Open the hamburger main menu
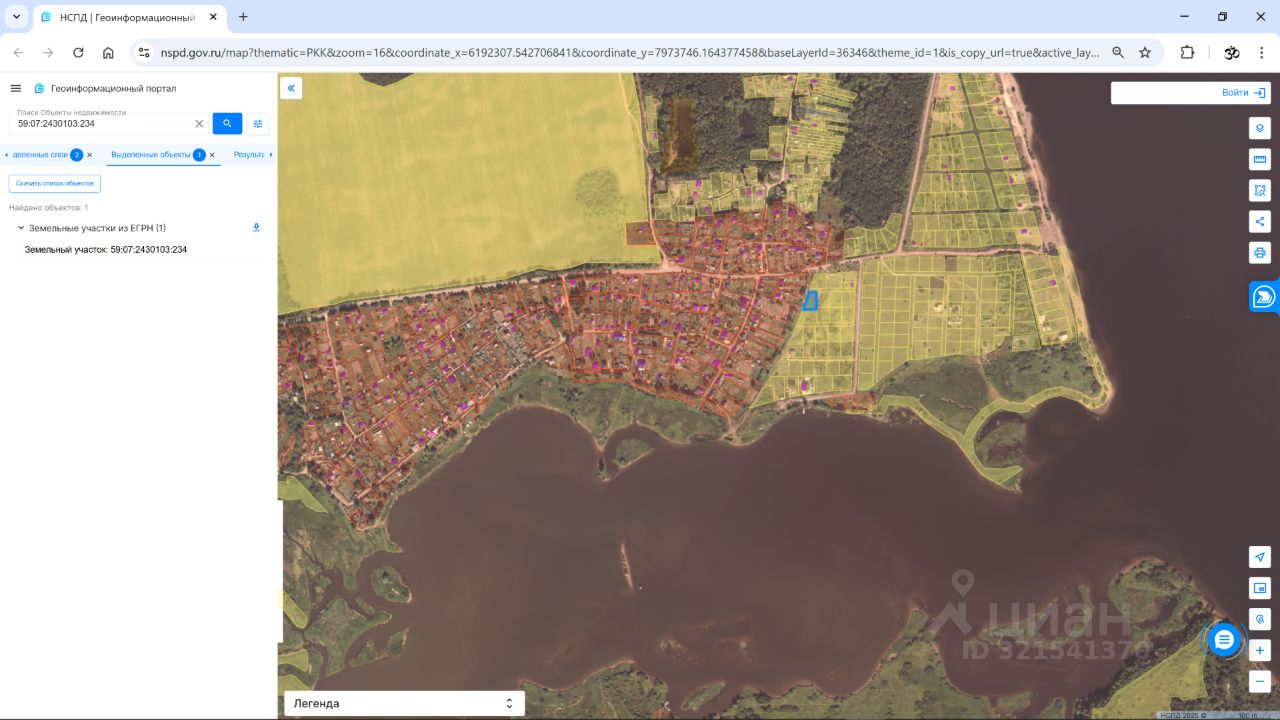Image resolution: width=1280 pixels, height=720 pixels. (x=15, y=88)
